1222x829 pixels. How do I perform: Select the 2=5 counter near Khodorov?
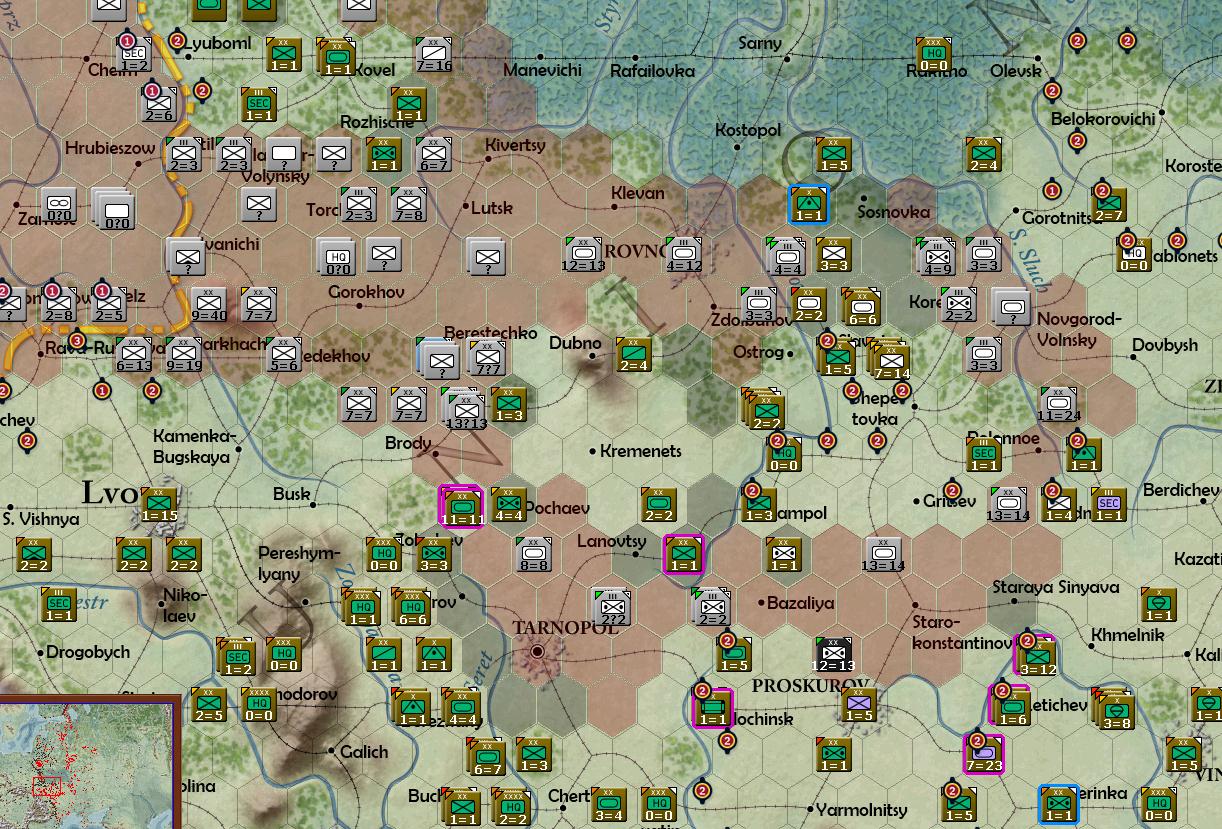coord(209,704)
